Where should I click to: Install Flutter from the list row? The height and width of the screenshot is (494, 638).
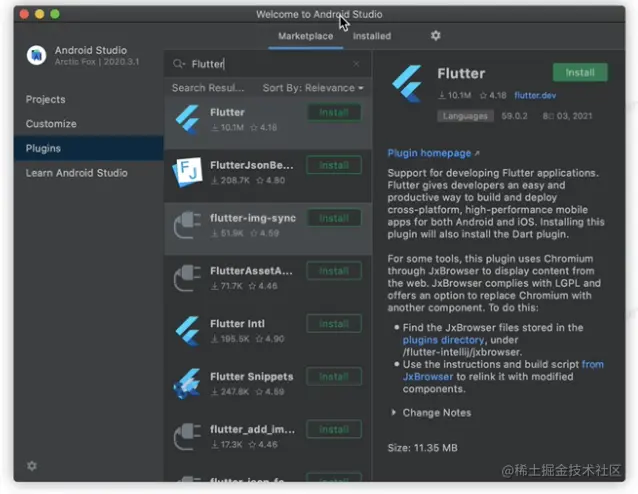pyautogui.click(x=334, y=113)
